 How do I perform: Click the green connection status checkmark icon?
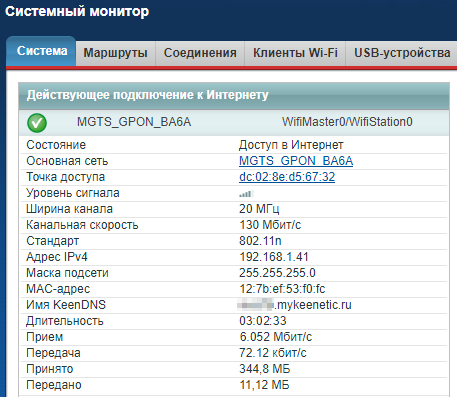(37, 123)
